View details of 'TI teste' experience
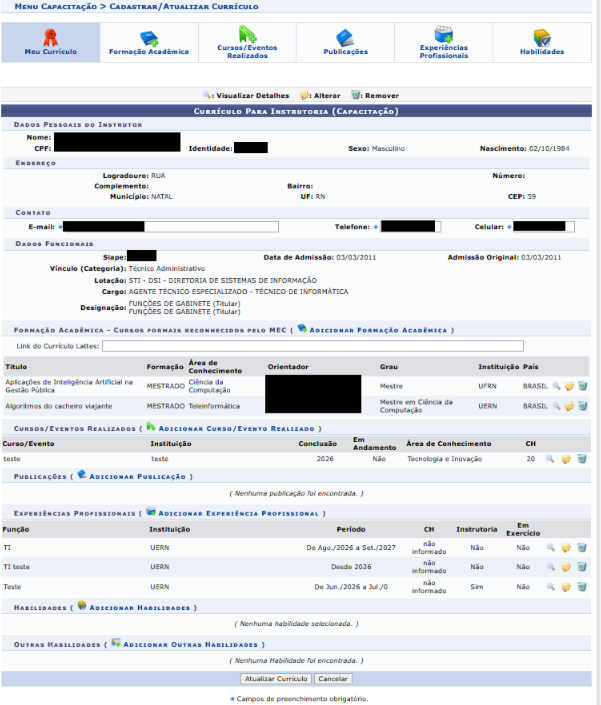Screen dimensions: 601x705 (551, 567)
